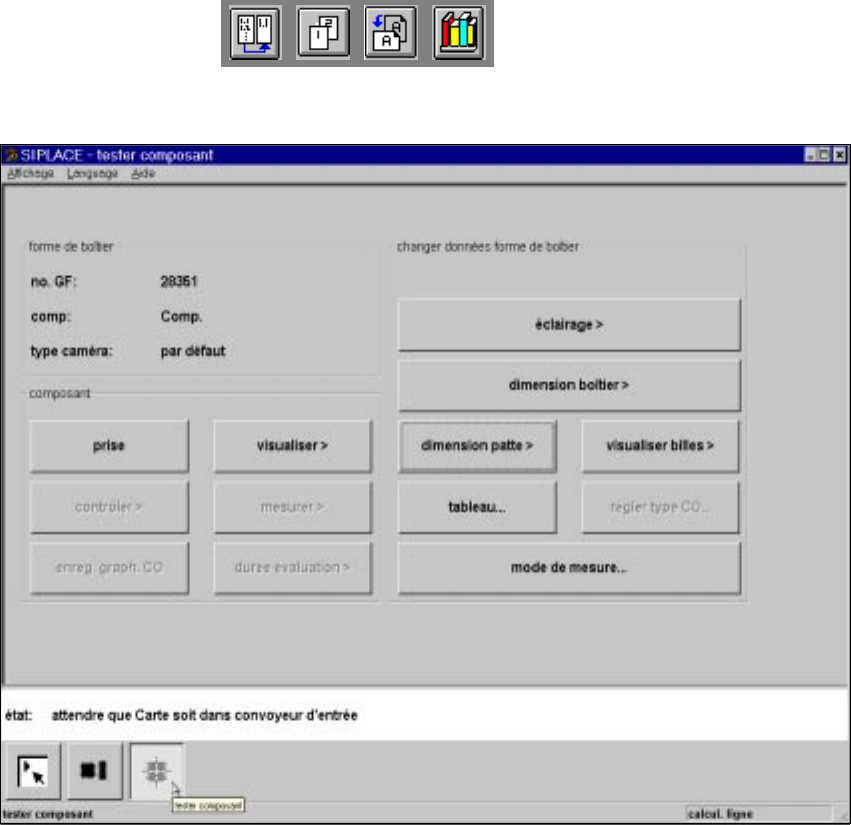Open the Aide menu
The width and height of the screenshot is (851, 825).
(x=143, y=174)
